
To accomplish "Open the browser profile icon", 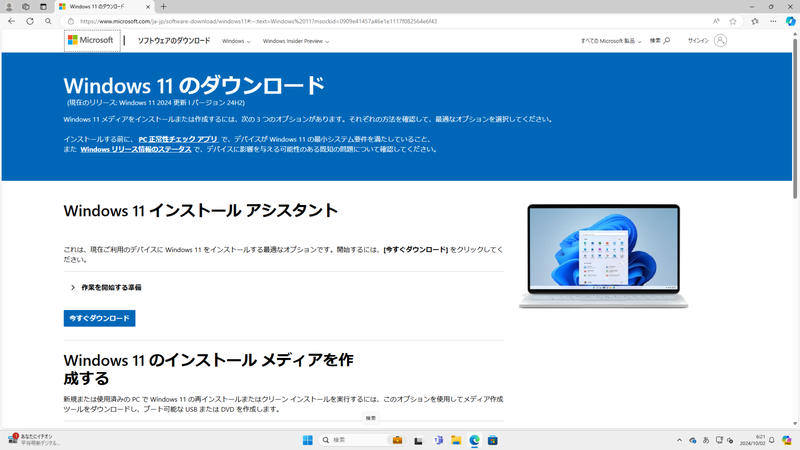I will coord(9,7).
